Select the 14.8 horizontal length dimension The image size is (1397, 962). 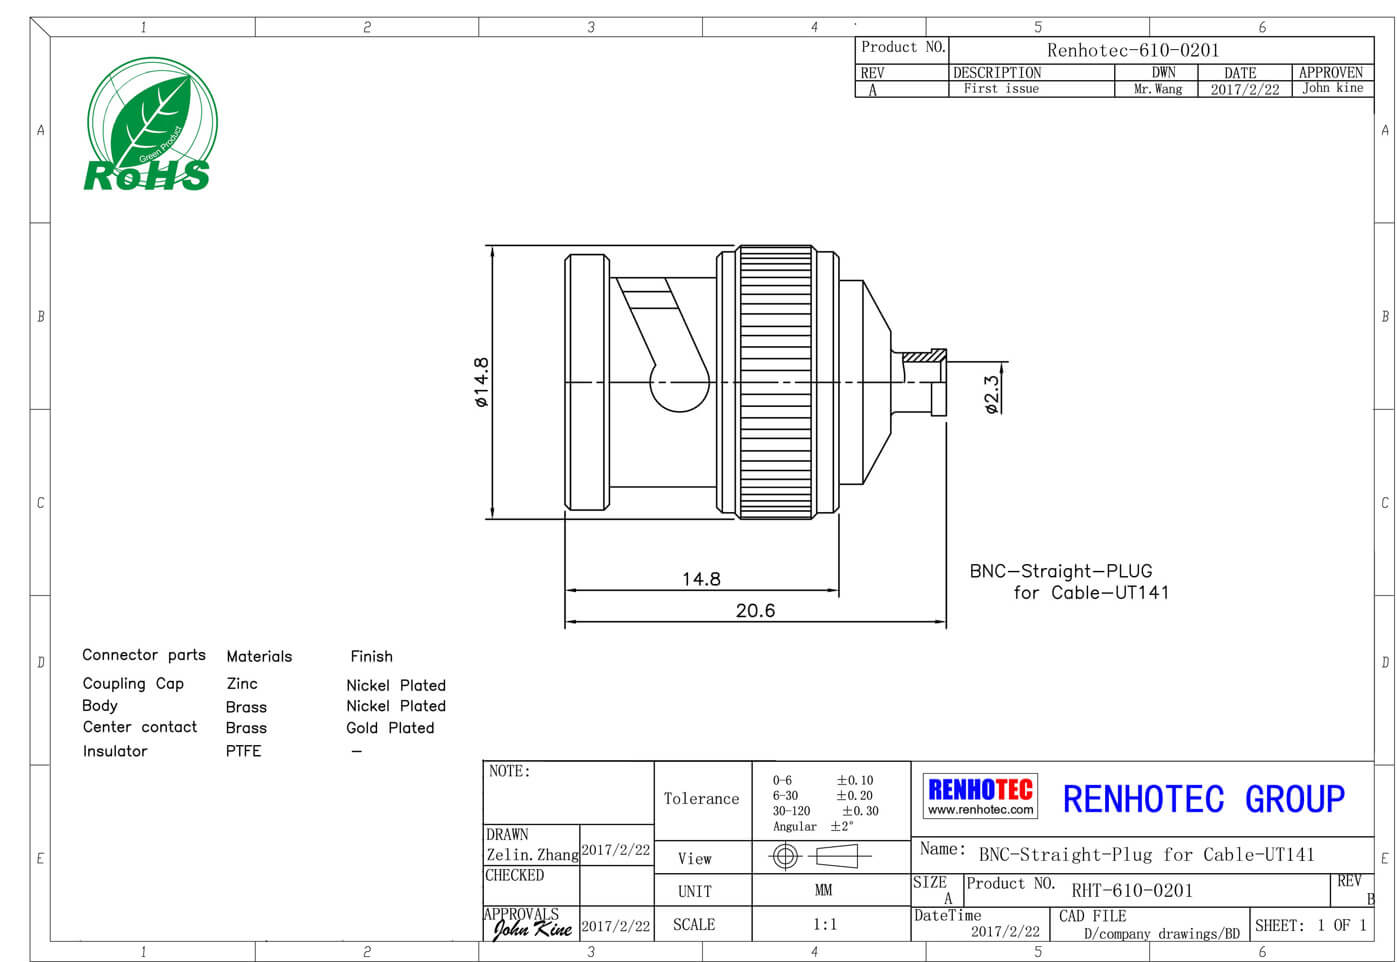[x=701, y=579]
